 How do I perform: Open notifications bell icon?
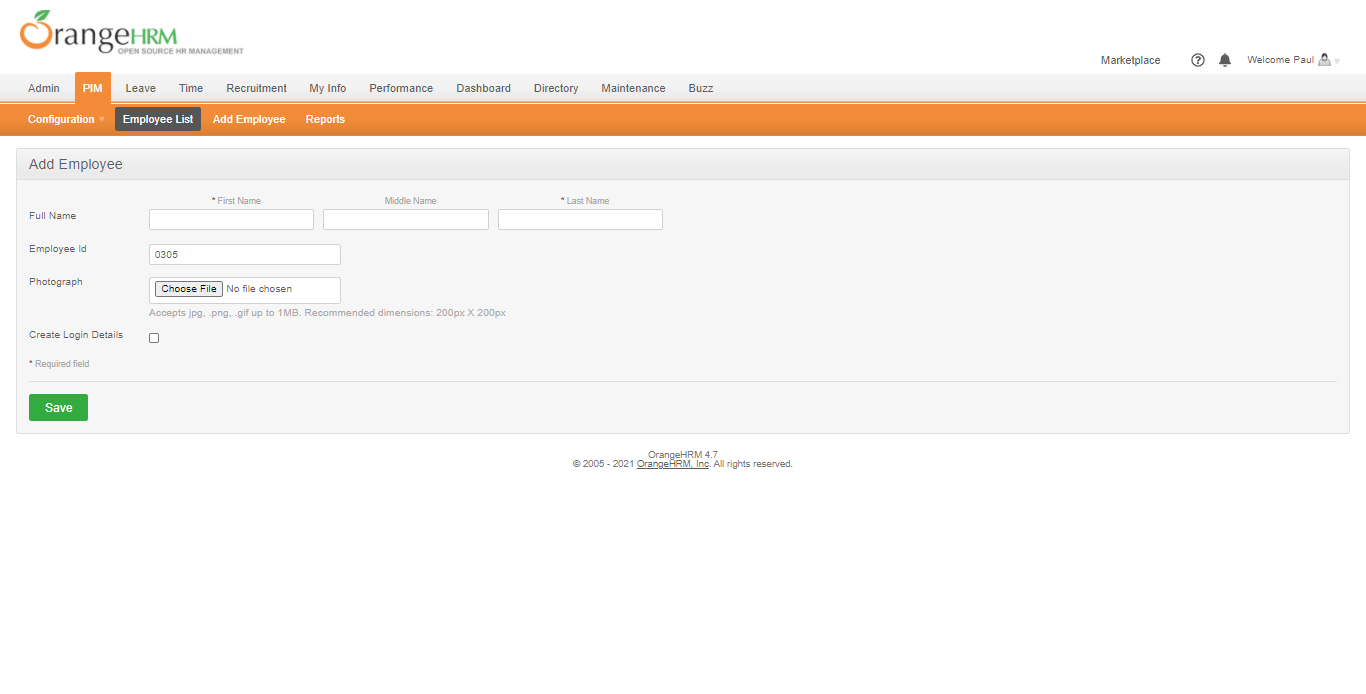point(1225,60)
